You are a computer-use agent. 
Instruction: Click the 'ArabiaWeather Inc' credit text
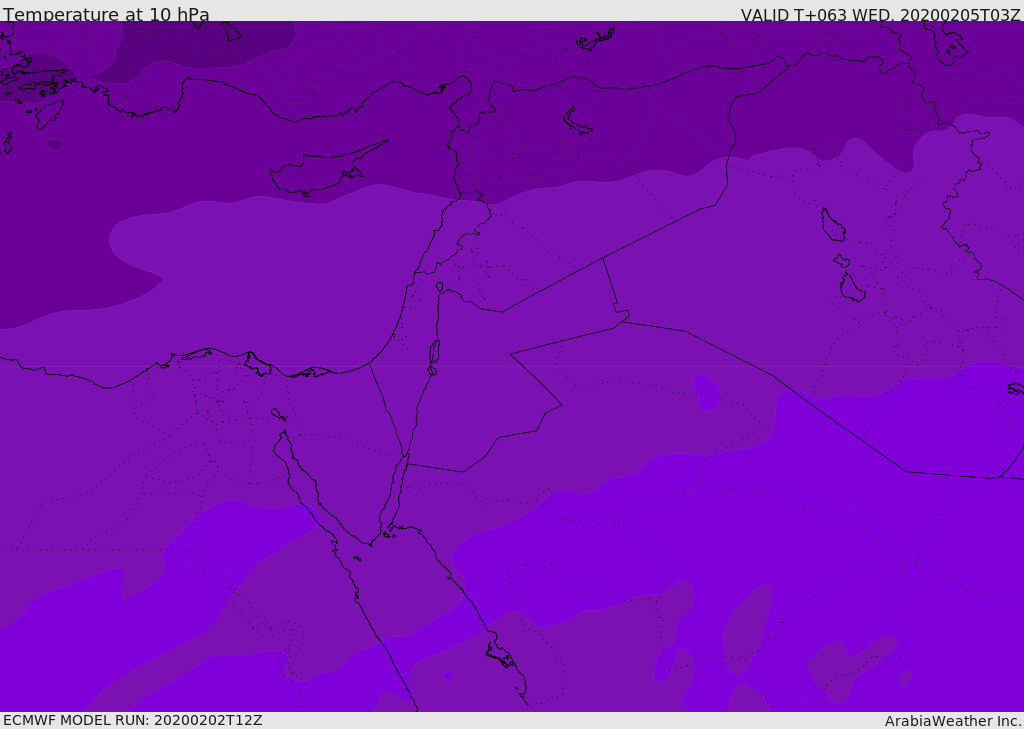[953, 721]
